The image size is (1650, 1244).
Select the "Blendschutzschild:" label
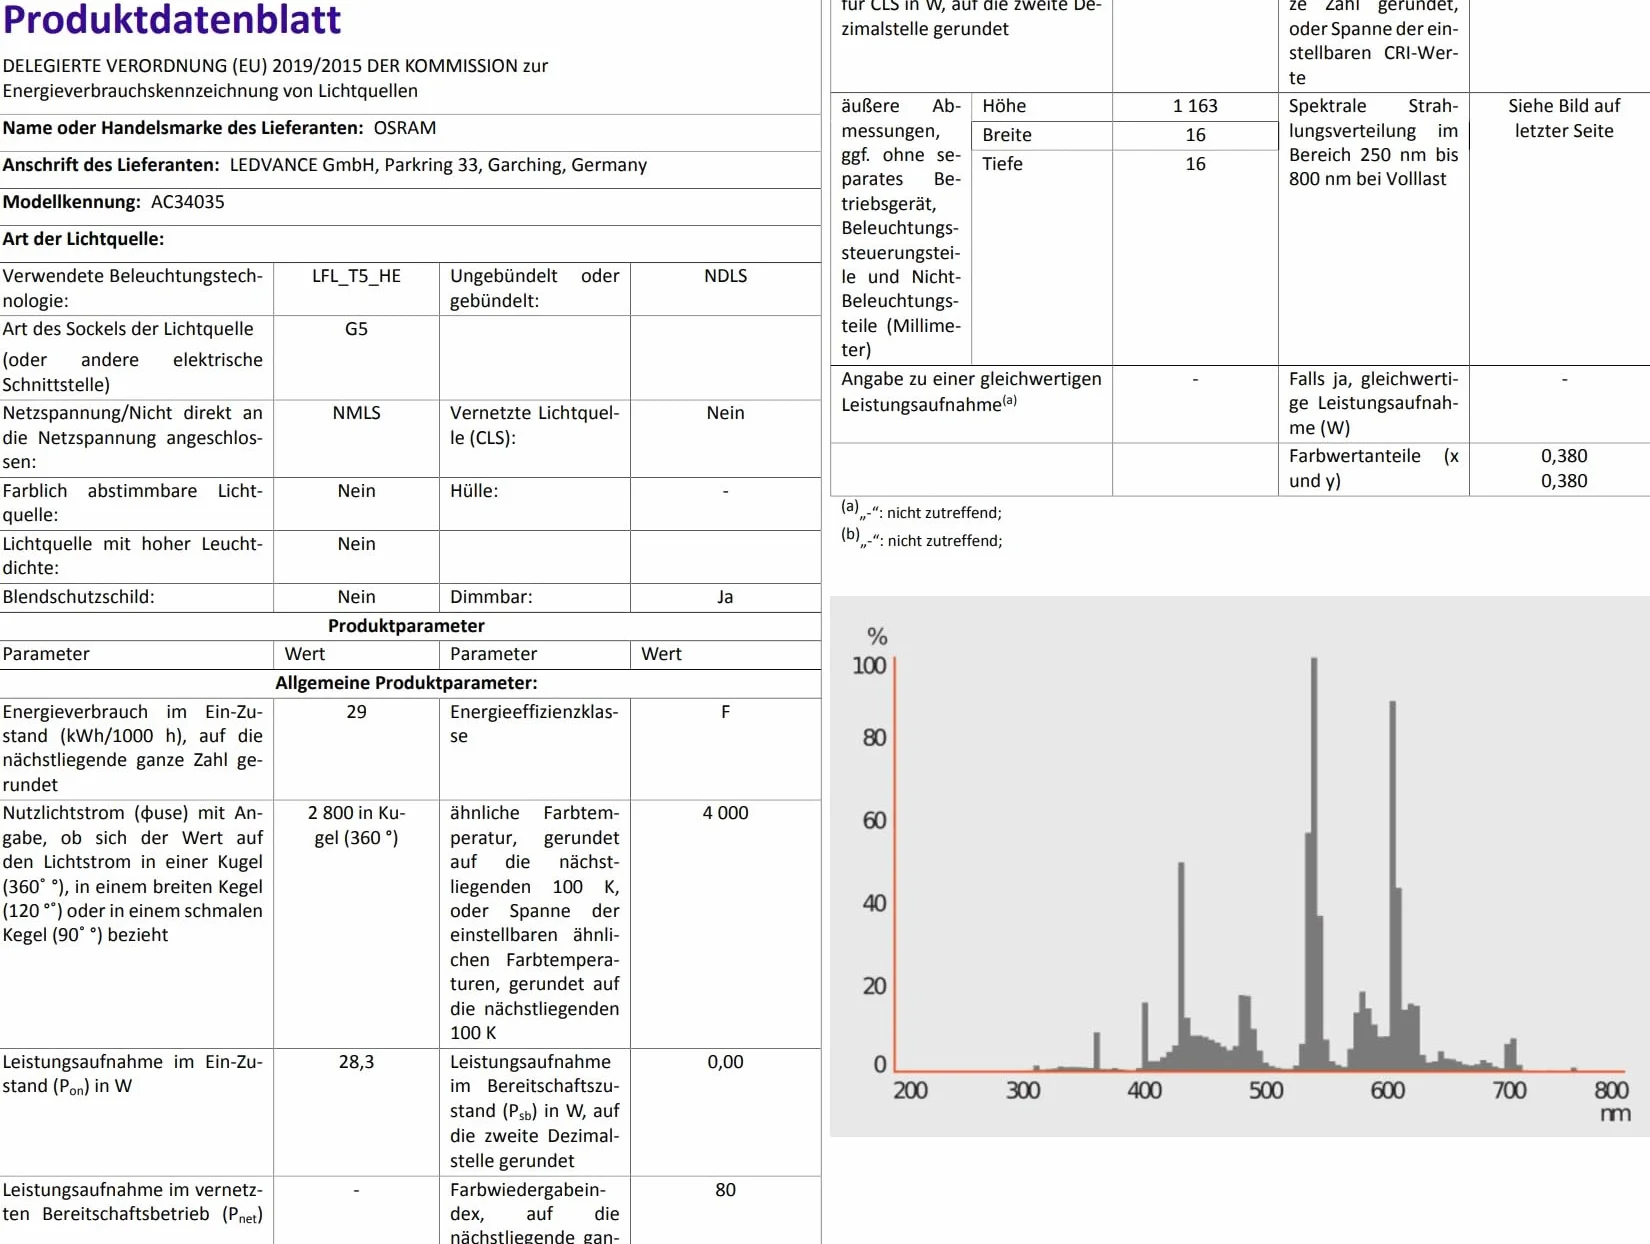tap(78, 597)
